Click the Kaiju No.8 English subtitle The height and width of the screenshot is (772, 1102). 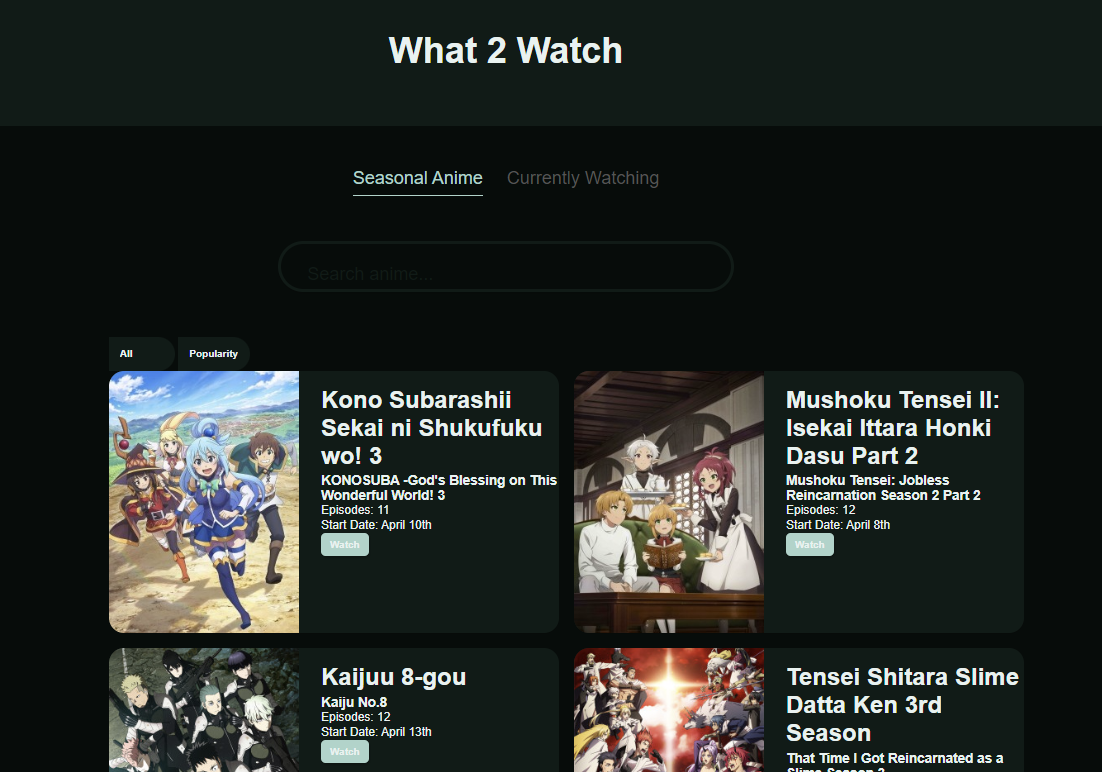pos(354,702)
